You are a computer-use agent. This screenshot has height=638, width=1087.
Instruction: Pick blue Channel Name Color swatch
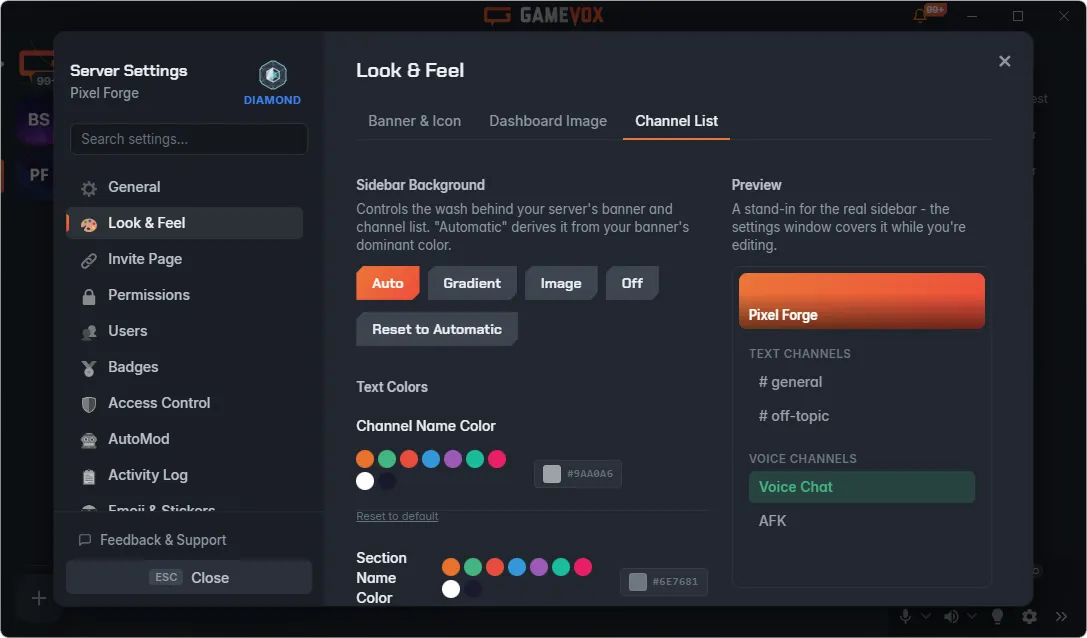pyautogui.click(x=431, y=459)
